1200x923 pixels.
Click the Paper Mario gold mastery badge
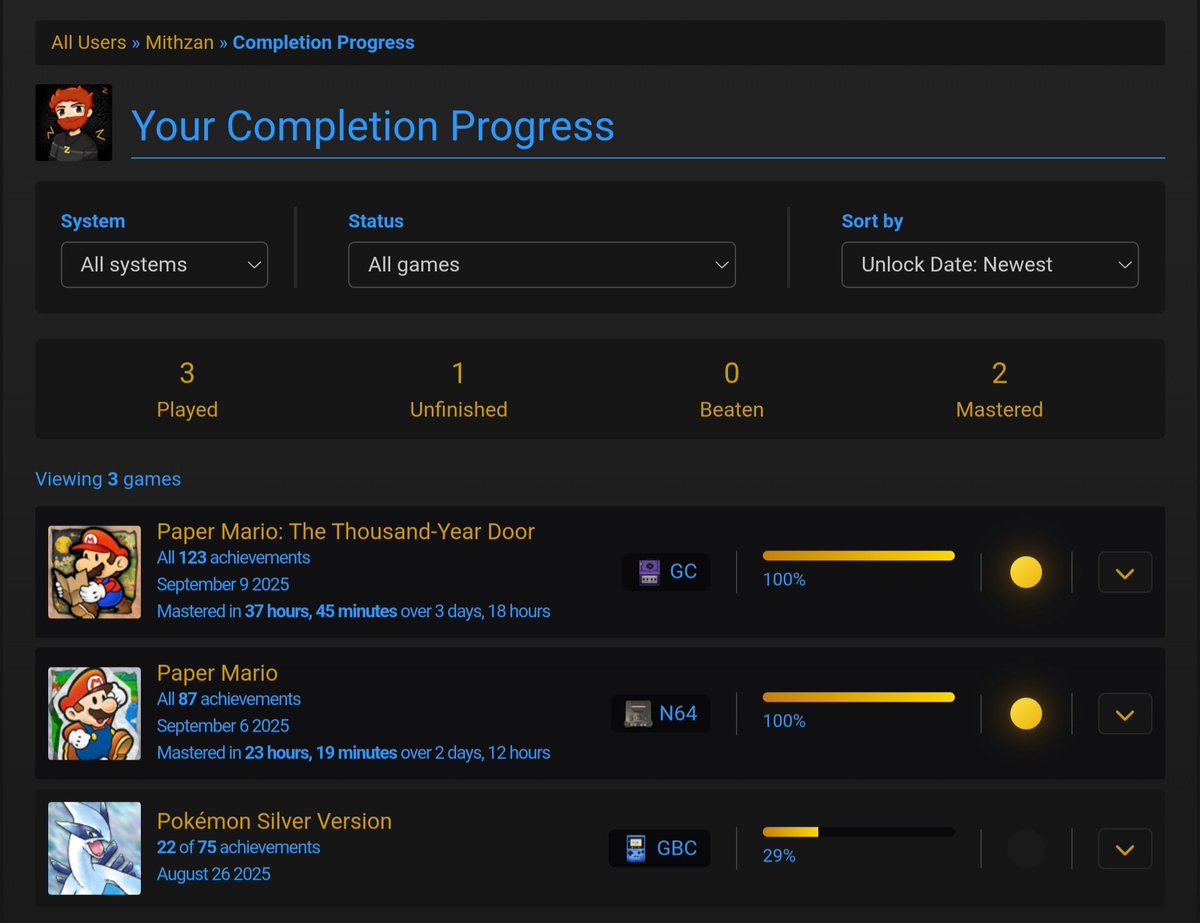tap(1026, 714)
